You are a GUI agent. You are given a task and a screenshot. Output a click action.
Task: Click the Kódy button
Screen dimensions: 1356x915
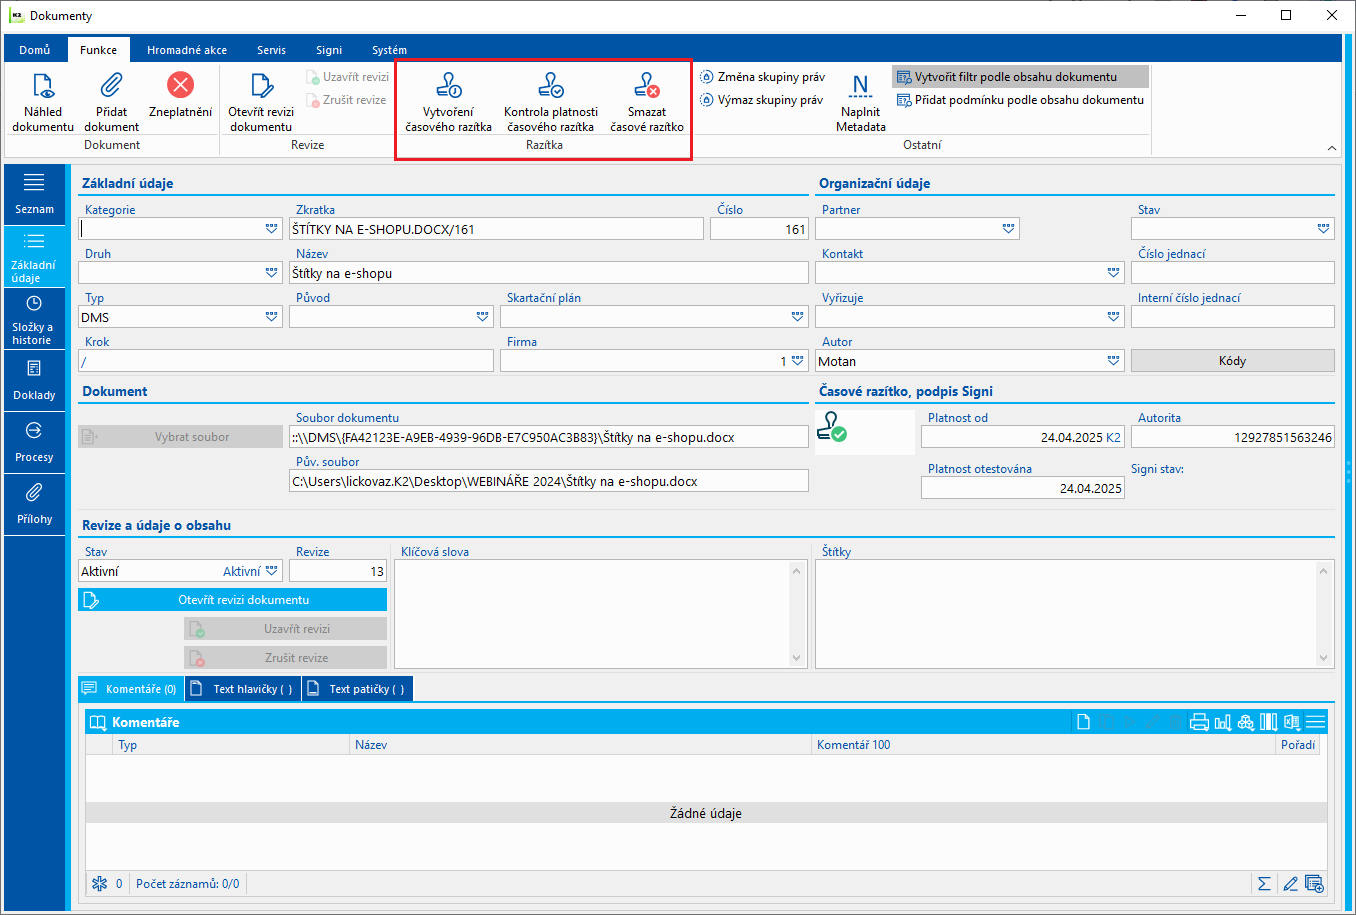pyautogui.click(x=1232, y=361)
